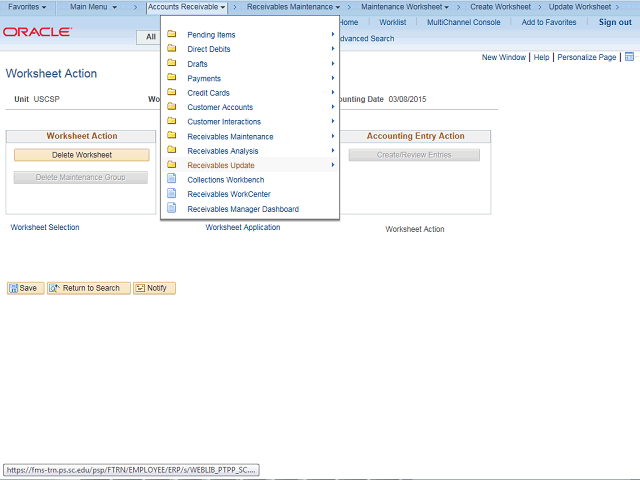Open the Favorites dropdown
Viewport: 640px width, 480px height.
[x=27, y=7]
